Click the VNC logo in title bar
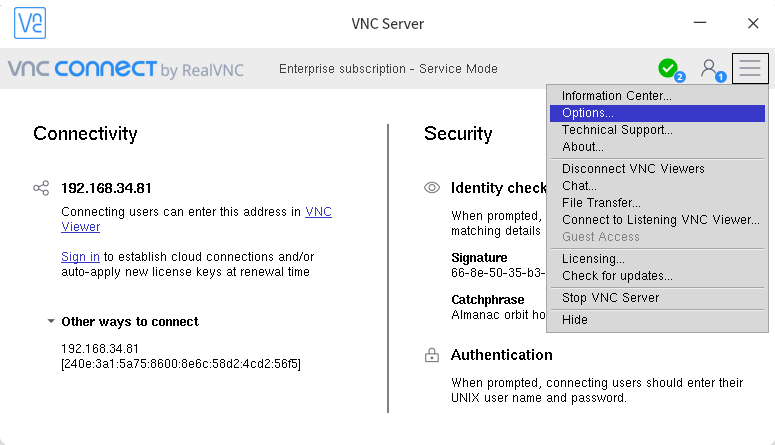The image size is (775, 445). [x=29, y=23]
